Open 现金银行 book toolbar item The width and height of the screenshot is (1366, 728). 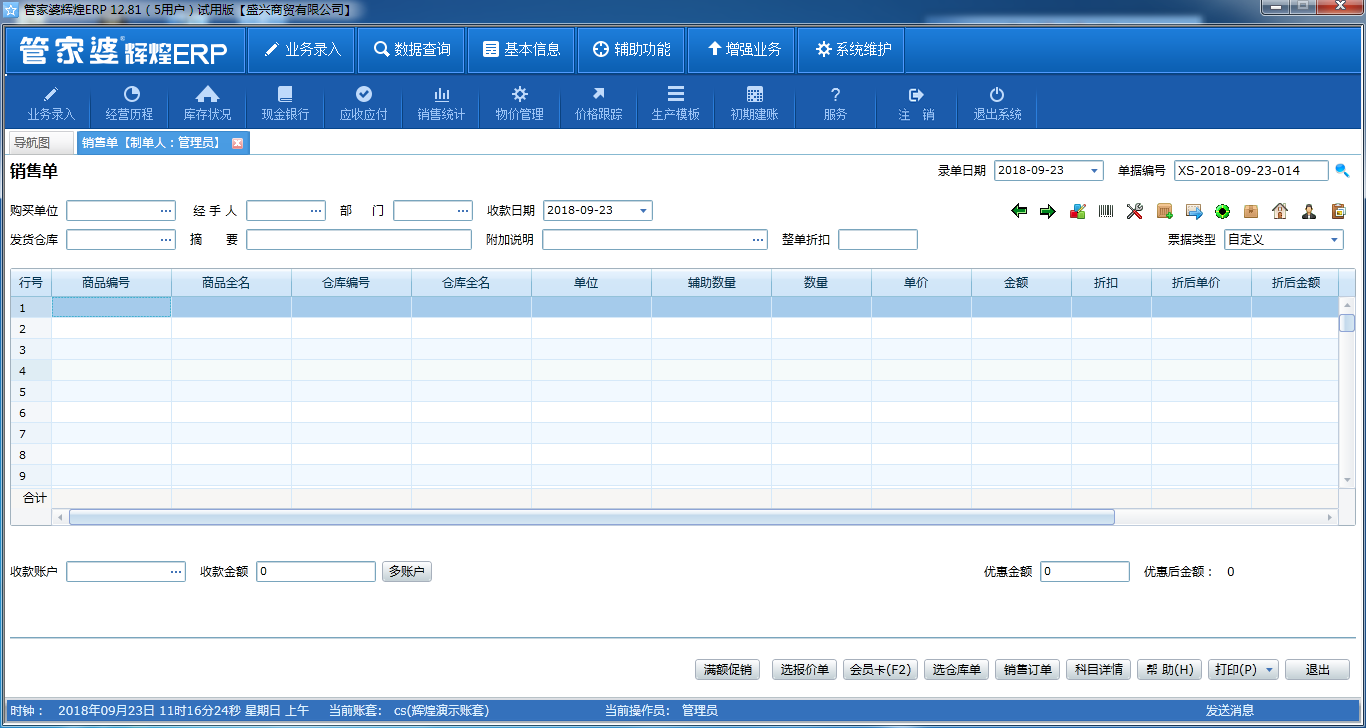tap(285, 103)
